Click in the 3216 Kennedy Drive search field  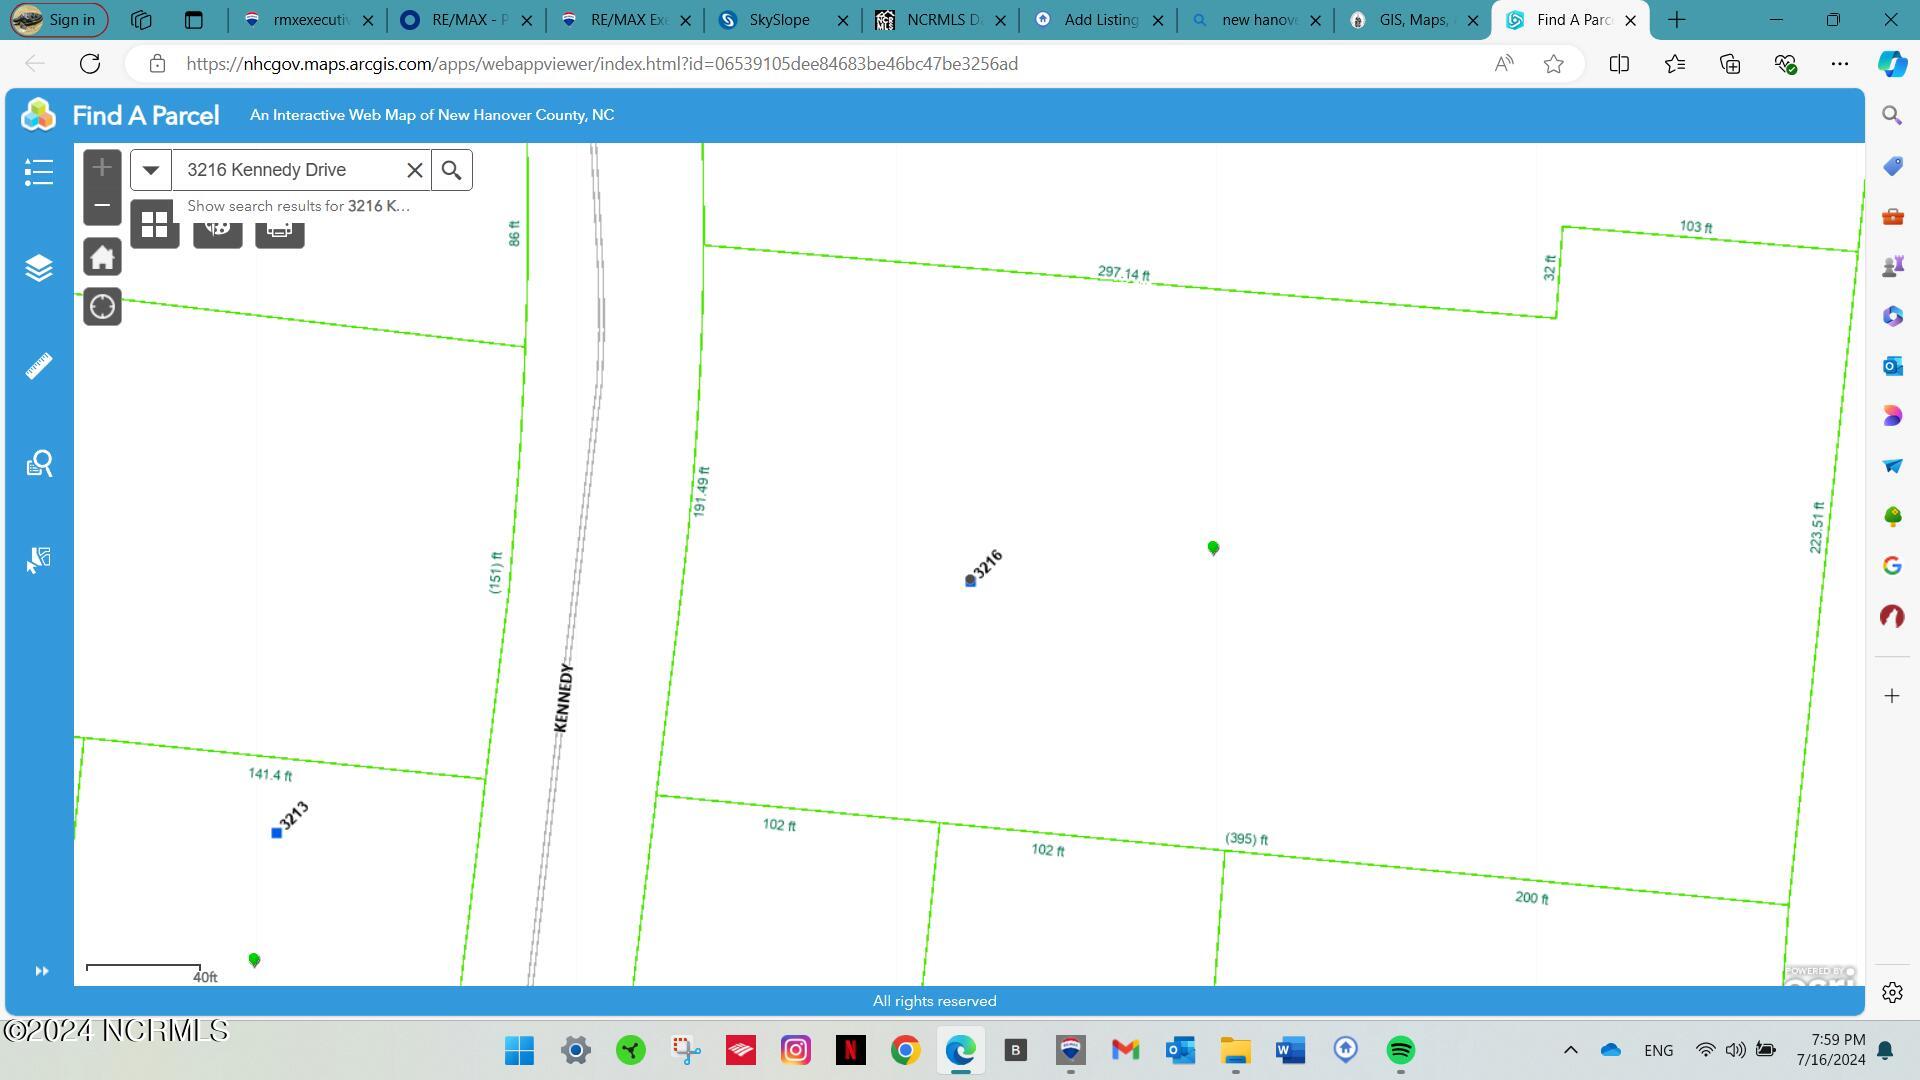coord(287,170)
